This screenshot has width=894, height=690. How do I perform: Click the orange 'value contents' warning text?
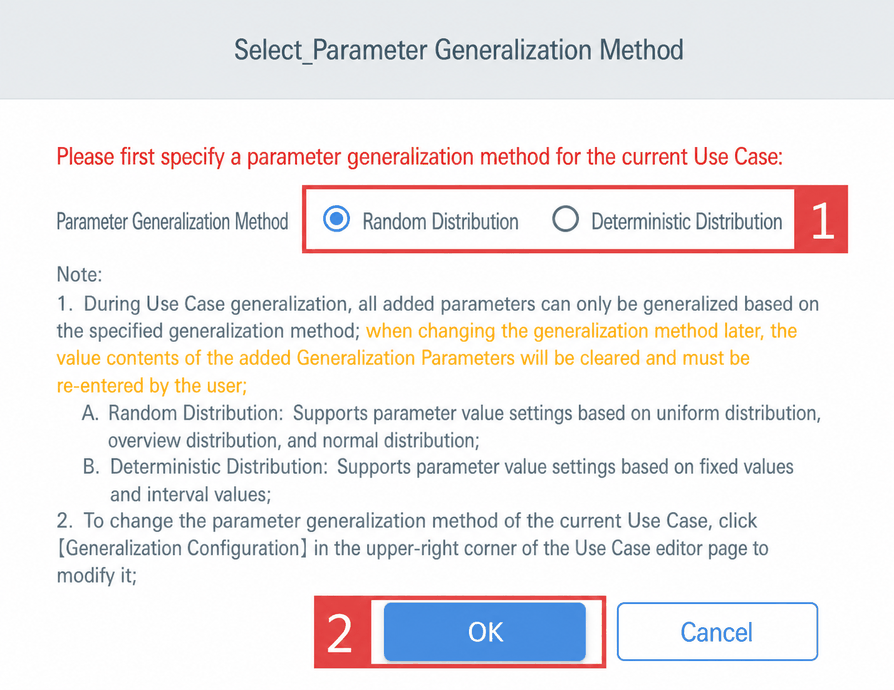pyautogui.click(x=403, y=358)
